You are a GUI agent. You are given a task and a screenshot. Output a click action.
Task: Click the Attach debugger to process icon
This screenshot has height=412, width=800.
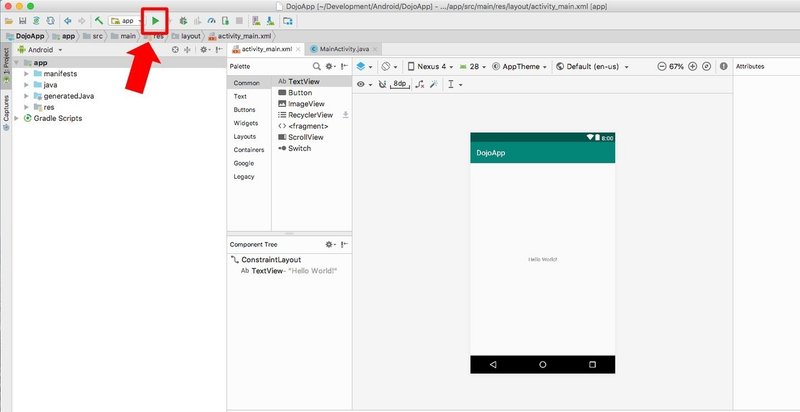[x=225, y=21]
